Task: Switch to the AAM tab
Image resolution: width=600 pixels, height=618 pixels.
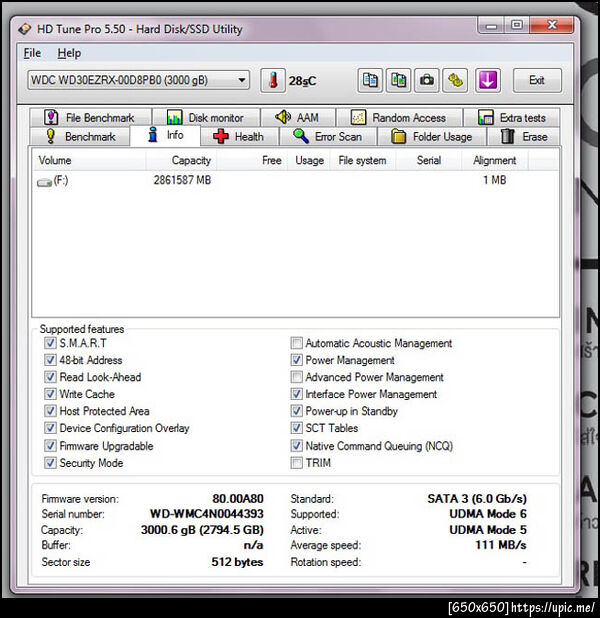Action: [298, 117]
